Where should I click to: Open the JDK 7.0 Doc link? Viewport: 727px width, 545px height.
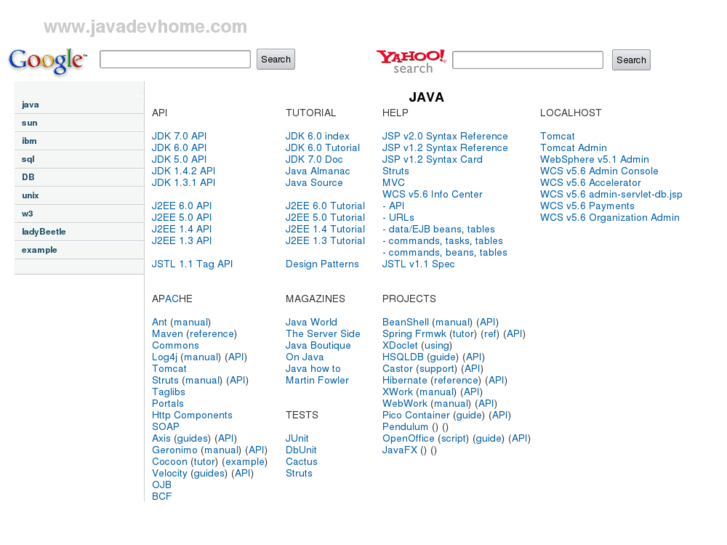[314, 159]
